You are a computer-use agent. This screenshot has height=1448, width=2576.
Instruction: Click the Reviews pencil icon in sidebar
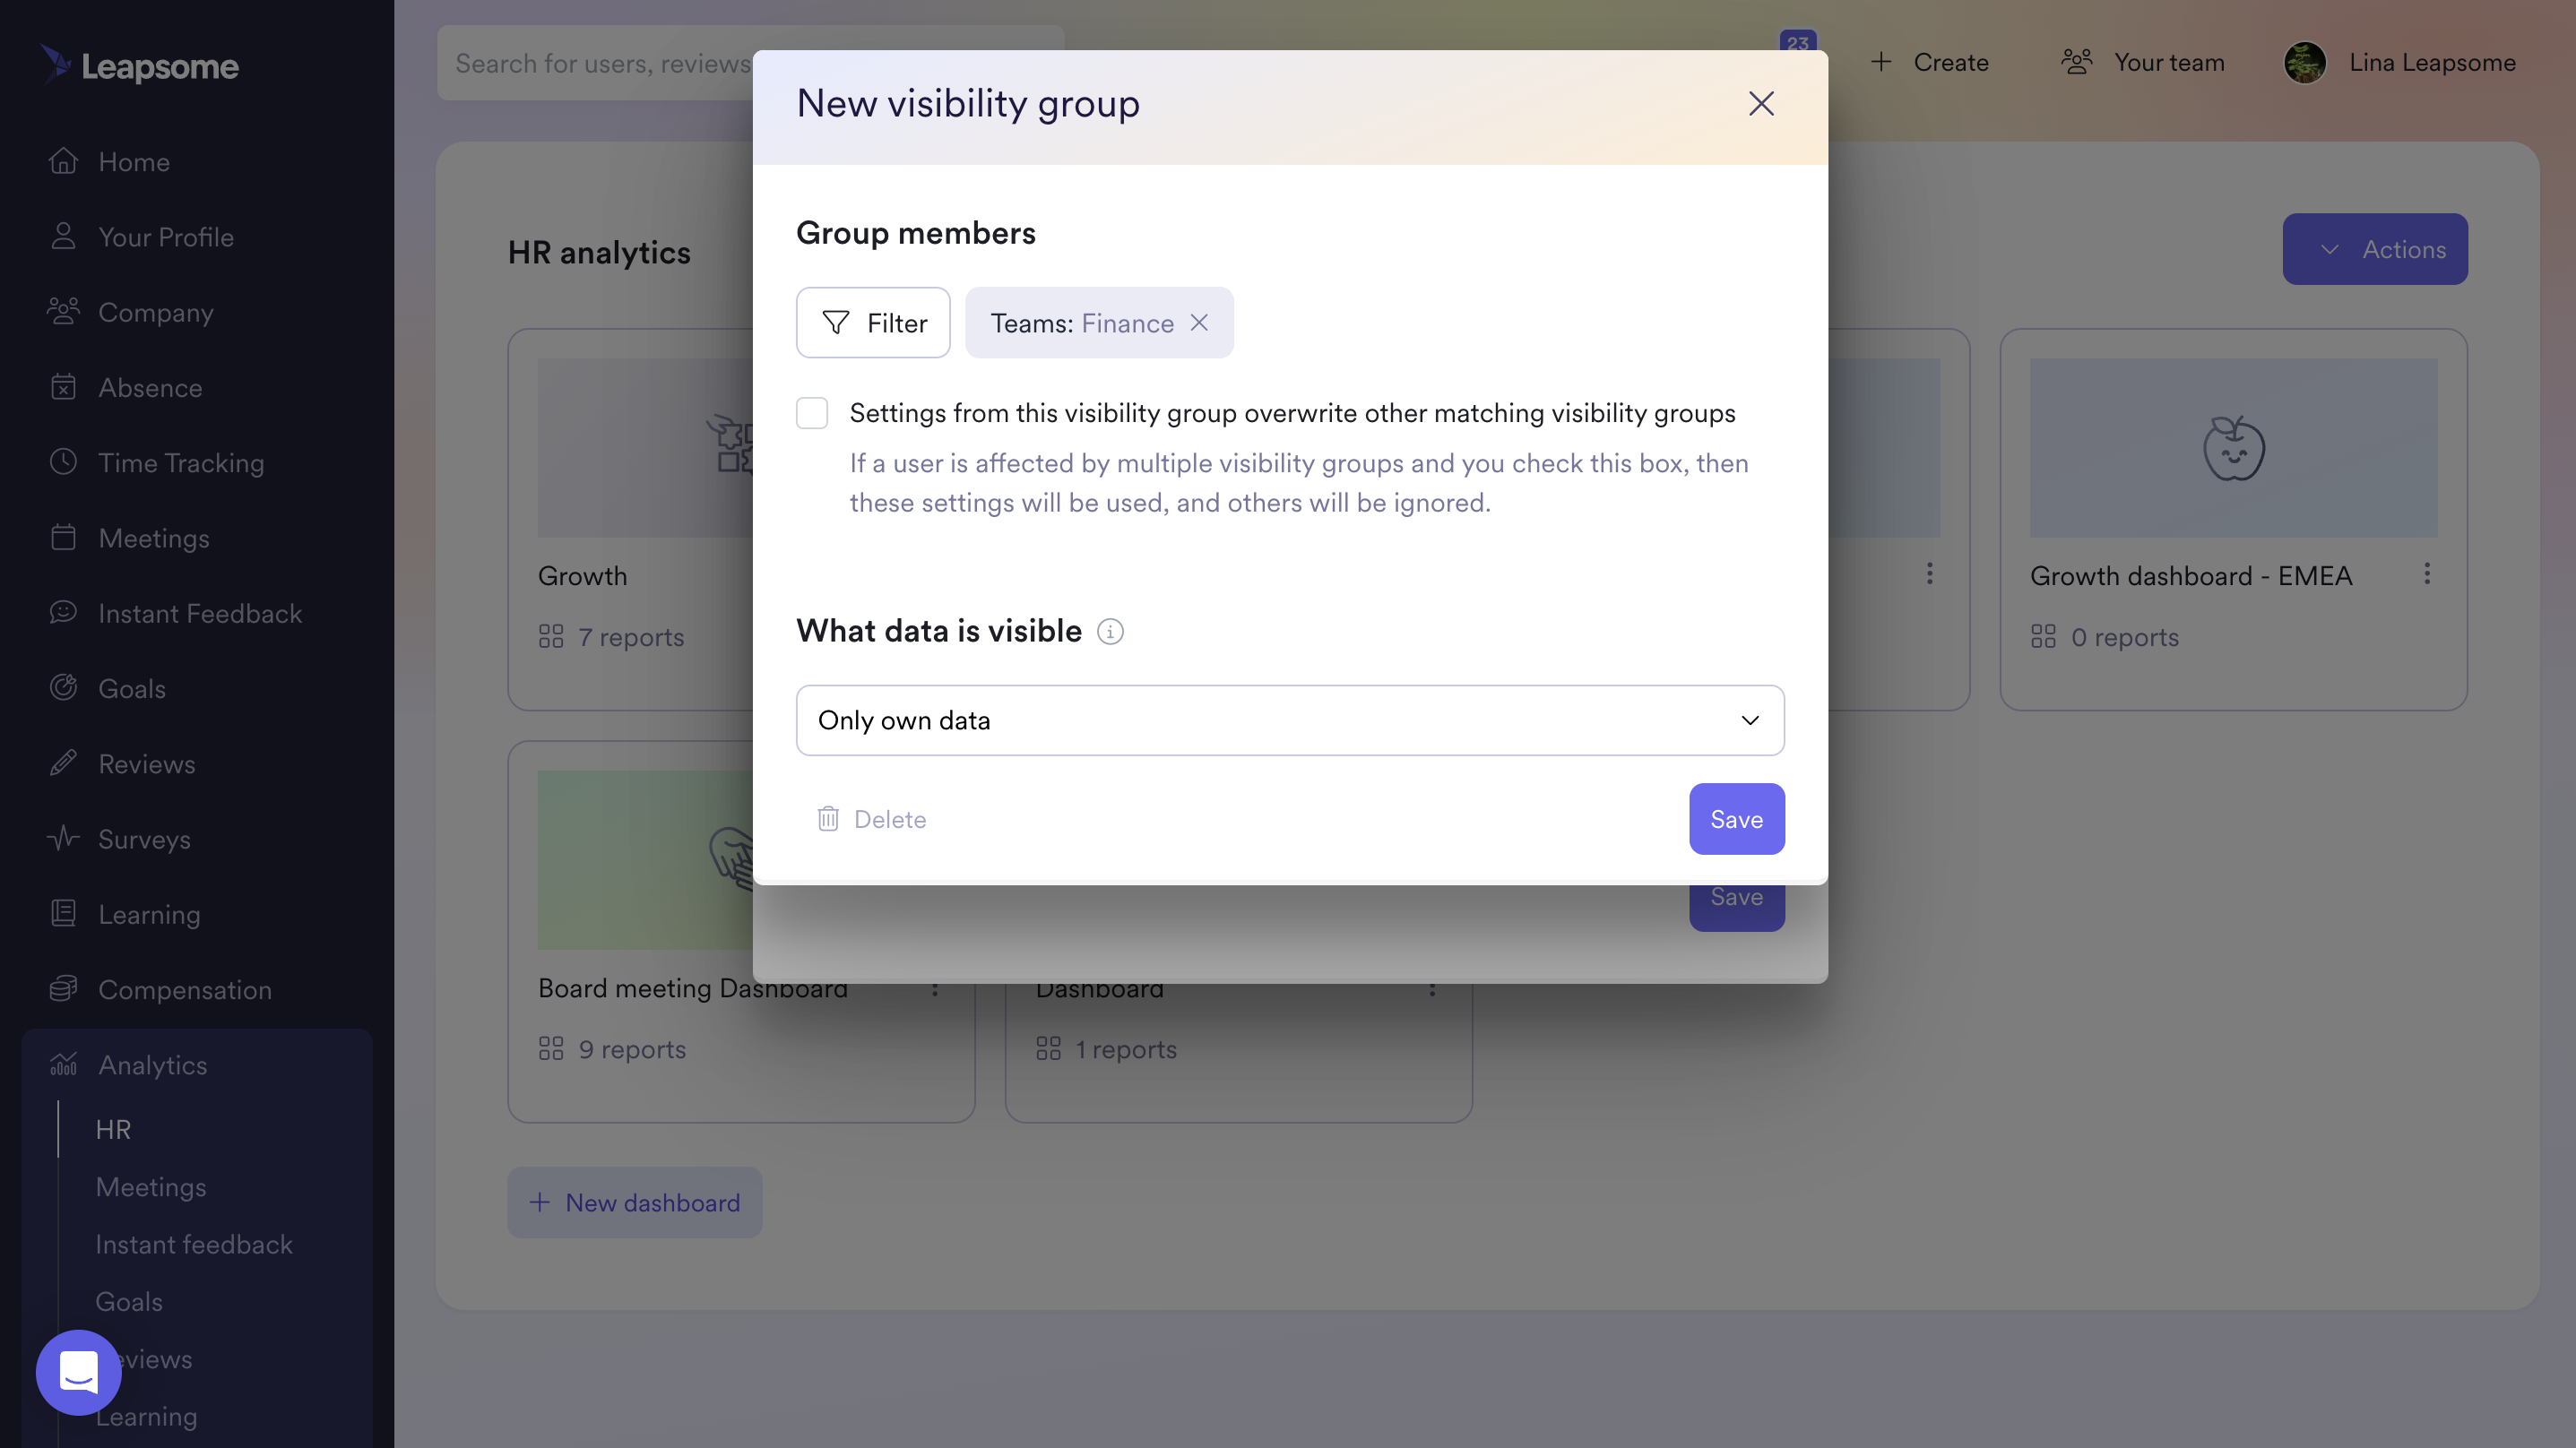pyautogui.click(x=63, y=763)
